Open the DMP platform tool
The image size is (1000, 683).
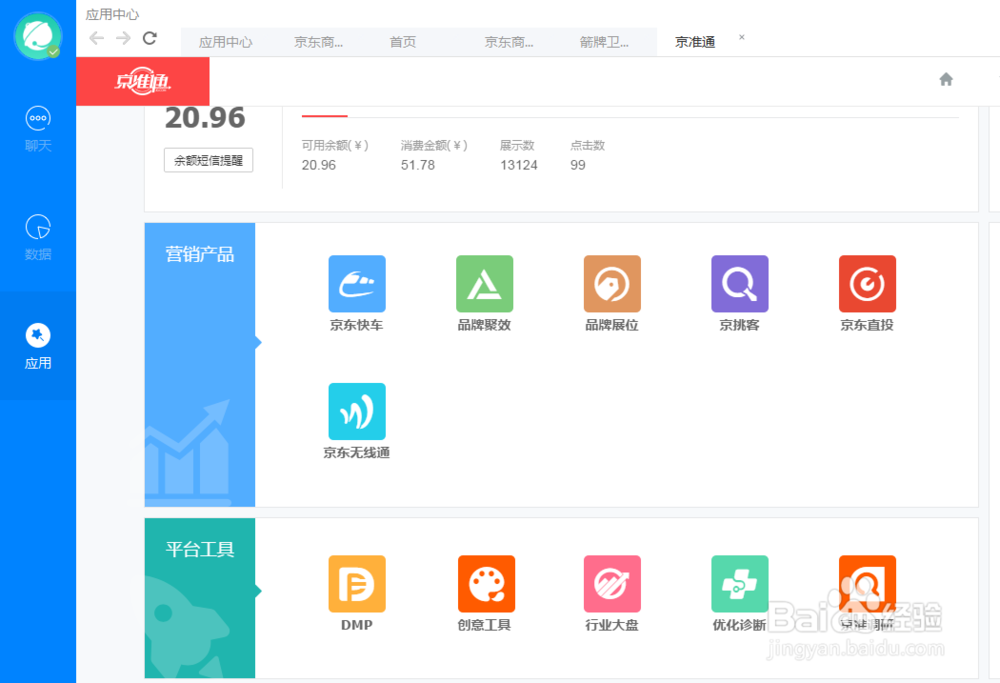[357, 584]
